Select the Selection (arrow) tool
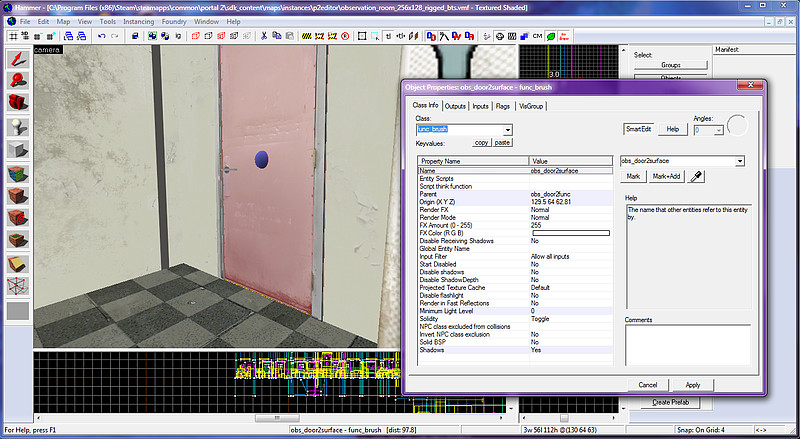 tap(18, 59)
